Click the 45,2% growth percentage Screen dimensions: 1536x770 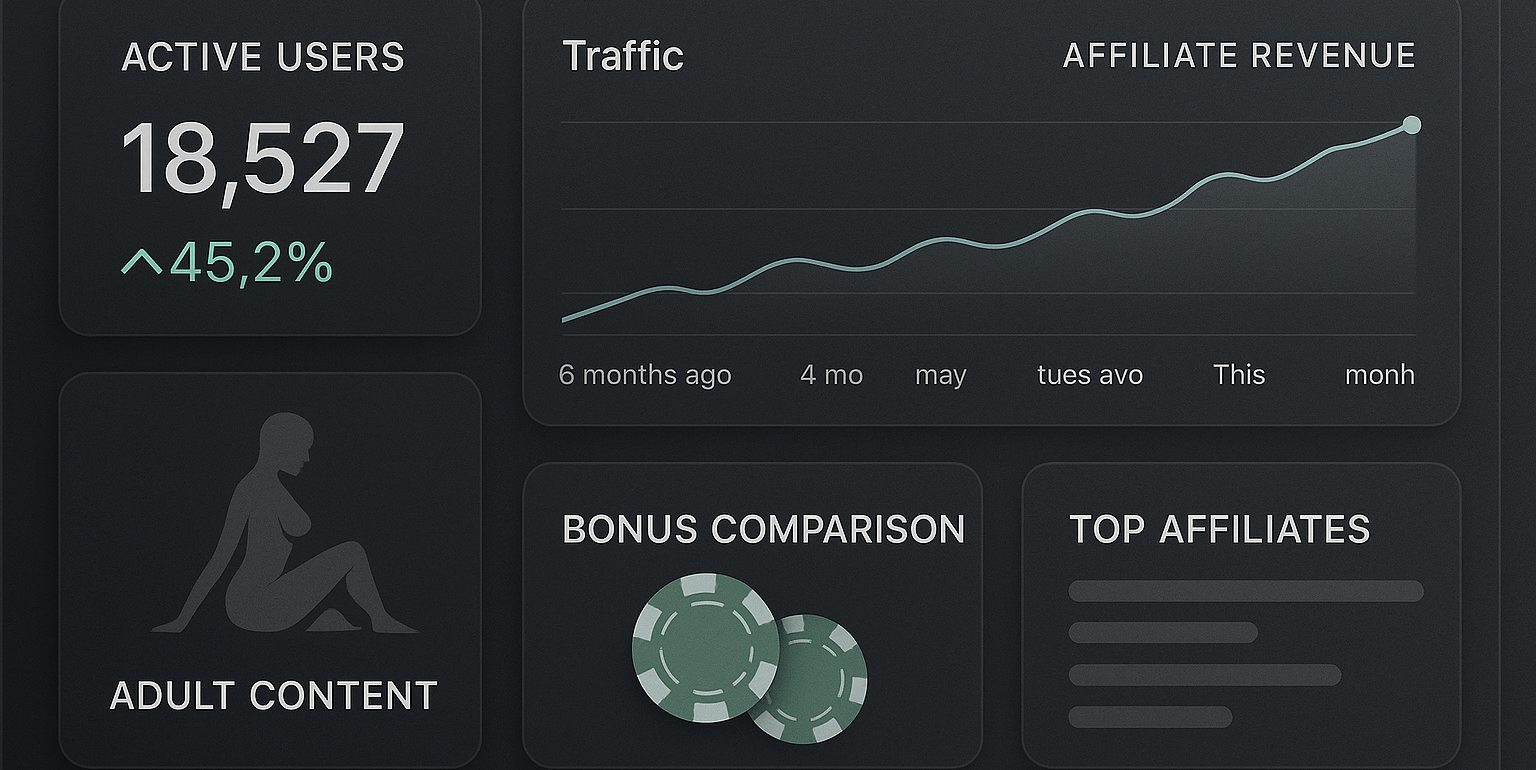[251, 262]
